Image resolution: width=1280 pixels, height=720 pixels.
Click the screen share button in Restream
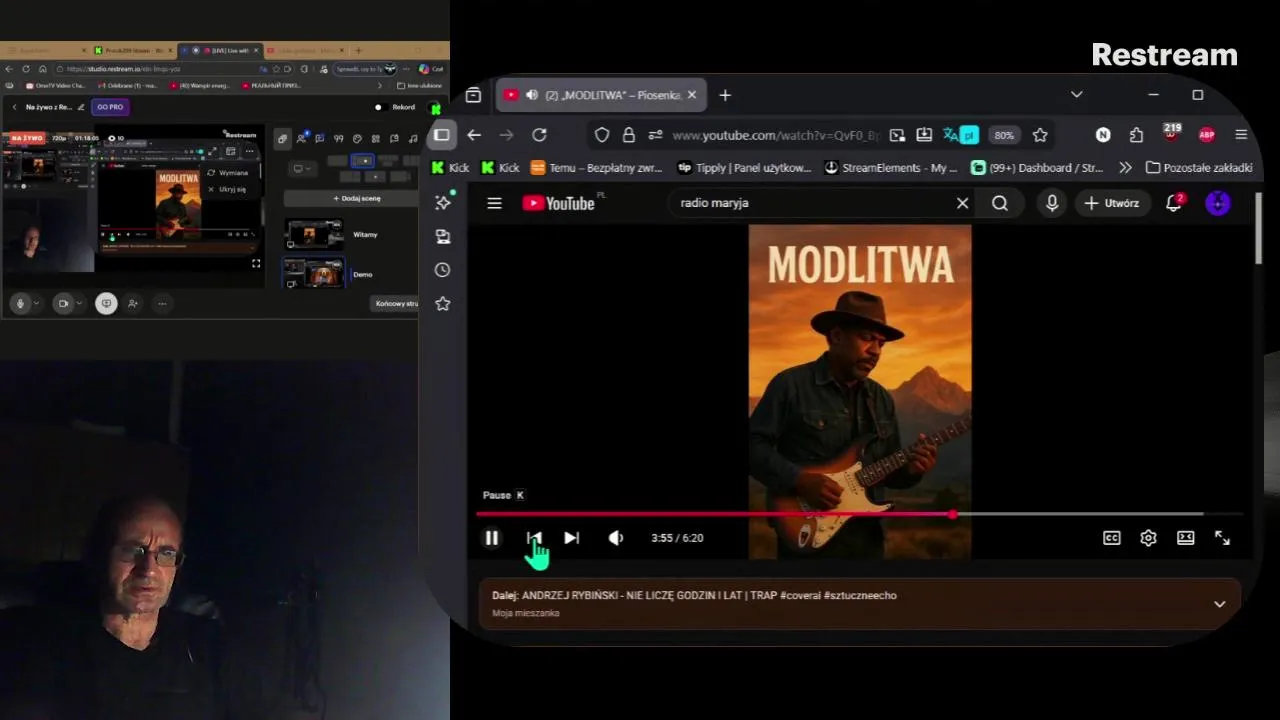coord(106,303)
